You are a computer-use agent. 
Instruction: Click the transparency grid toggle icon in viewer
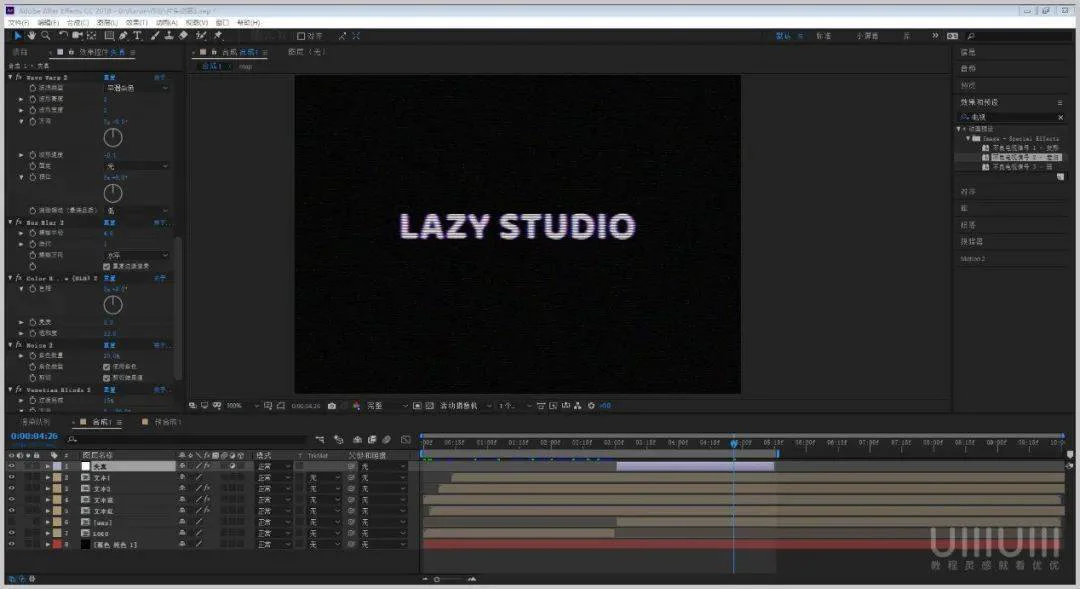(x=430, y=406)
